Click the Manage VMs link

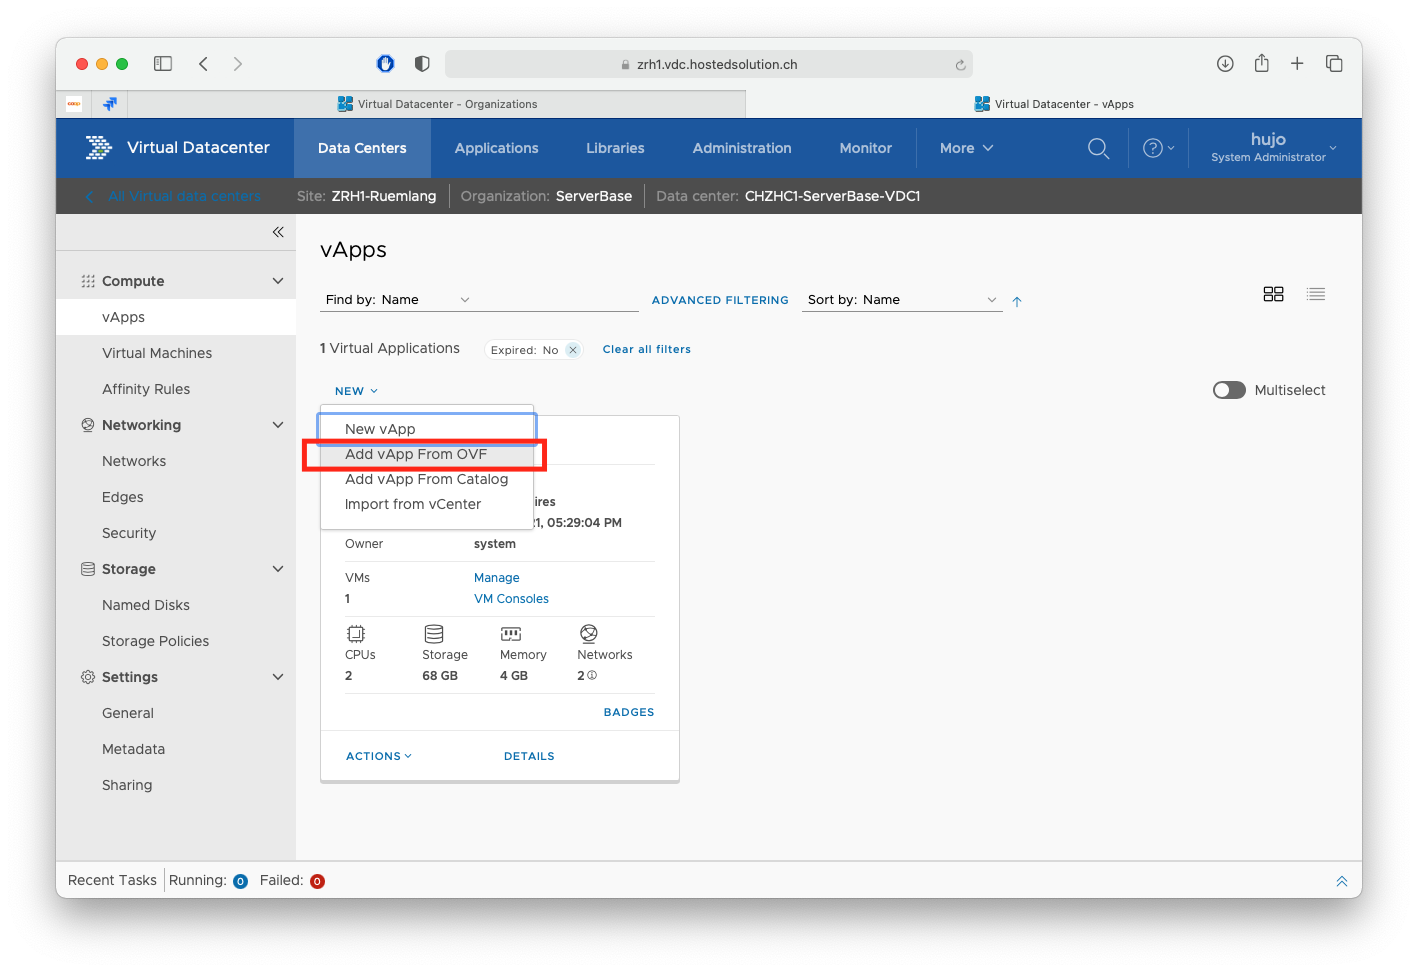click(x=497, y=578)
